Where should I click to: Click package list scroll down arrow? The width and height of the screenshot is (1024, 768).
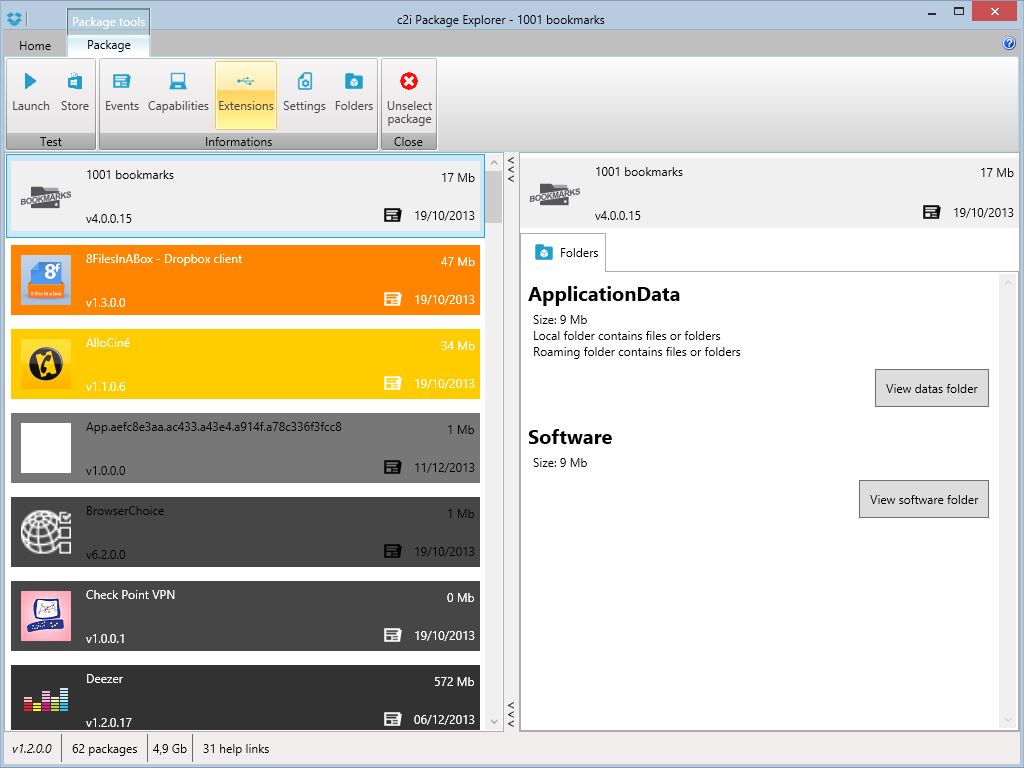click(494, 722)
